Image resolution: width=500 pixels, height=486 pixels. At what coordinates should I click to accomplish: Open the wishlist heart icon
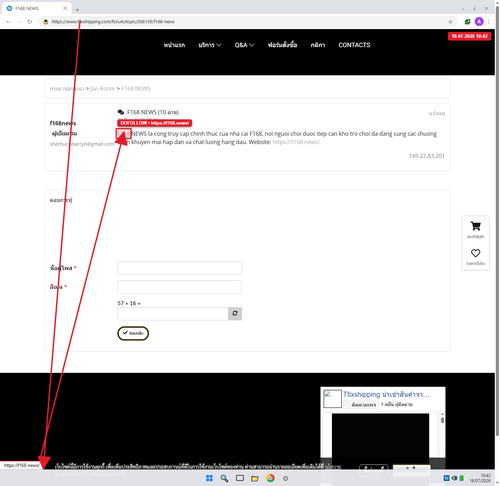[x=475, y=253]
